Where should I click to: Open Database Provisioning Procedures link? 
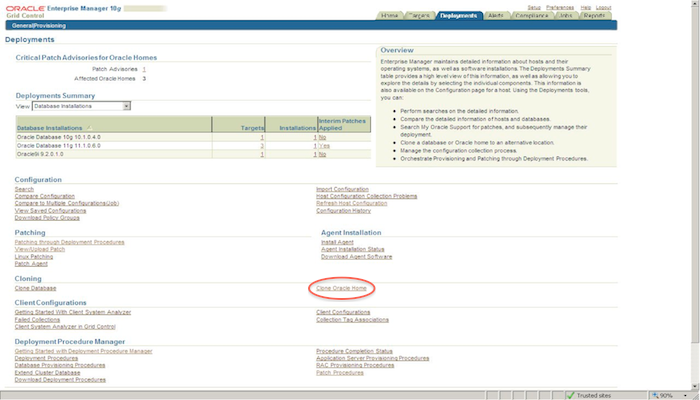(x=60, y=366)
